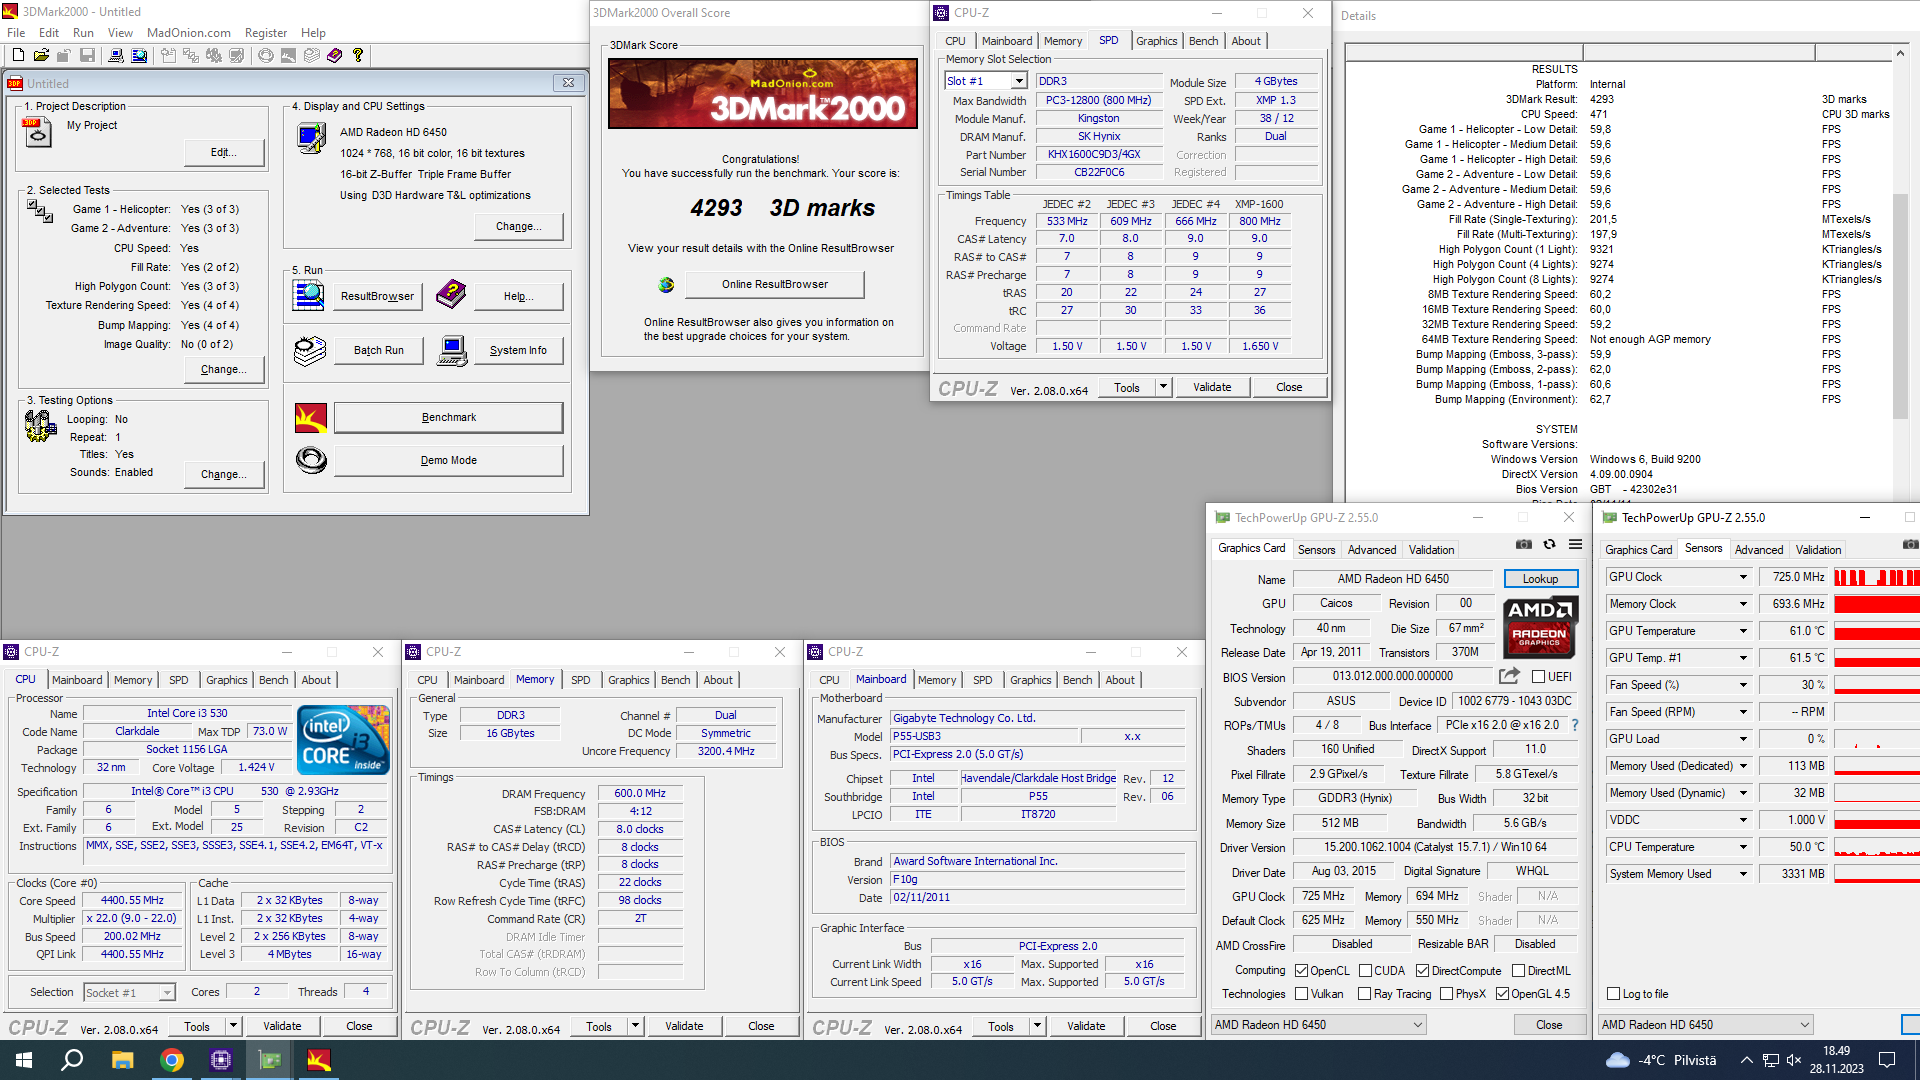Click the globe icon beside Online ResultBrowser

coord(666,285)
